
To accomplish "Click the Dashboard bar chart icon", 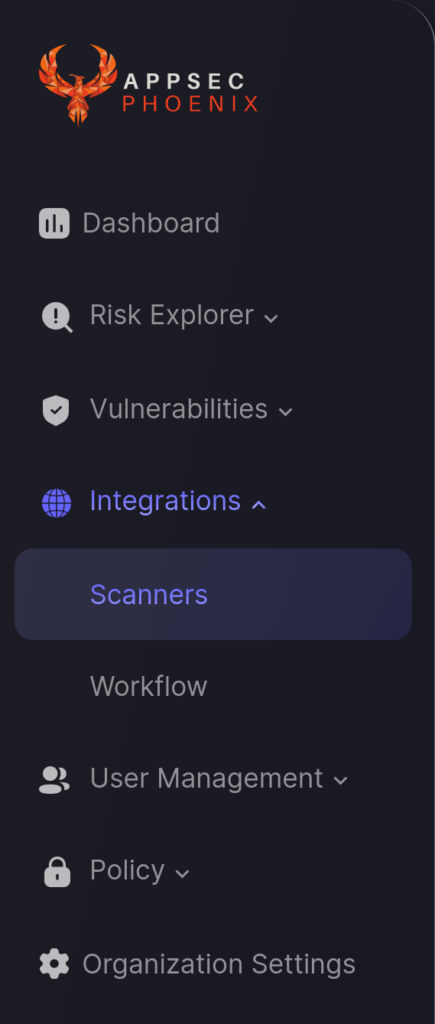I will tap(54, 223).
